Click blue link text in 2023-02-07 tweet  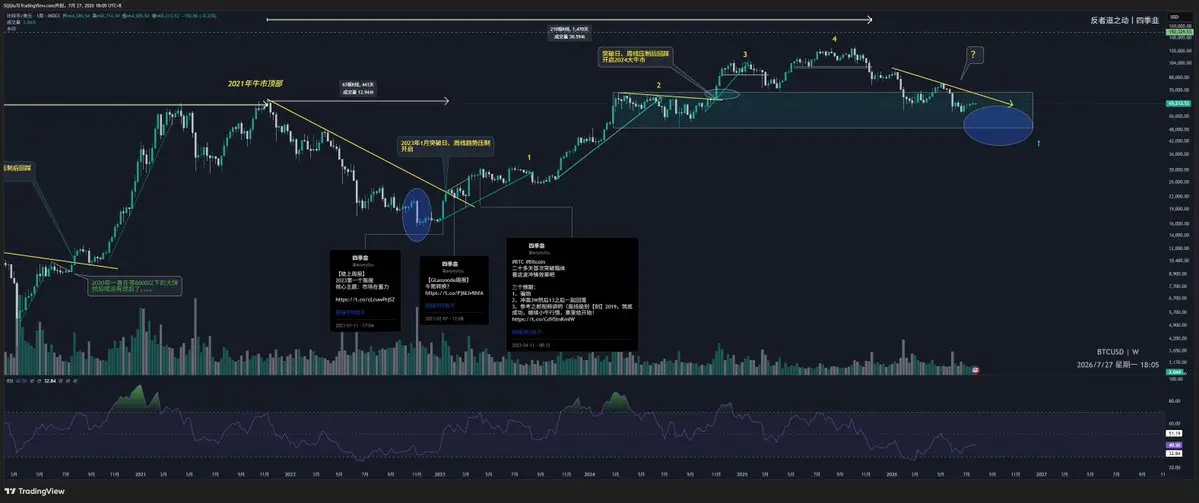pyautogui.click(x=439, y=306)
